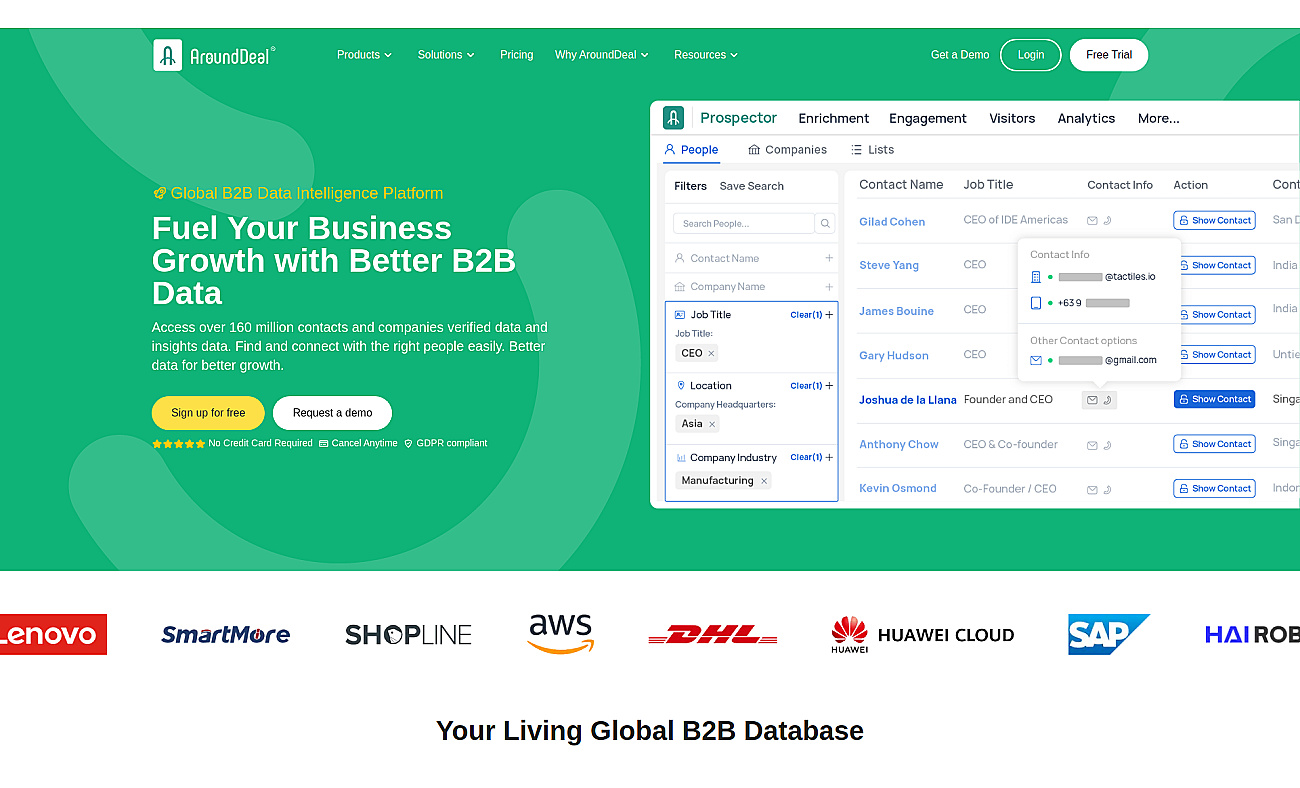Open Kevin Osmond's contact profile
This screenshot has height=788, width=1300.
pos(898,489)
